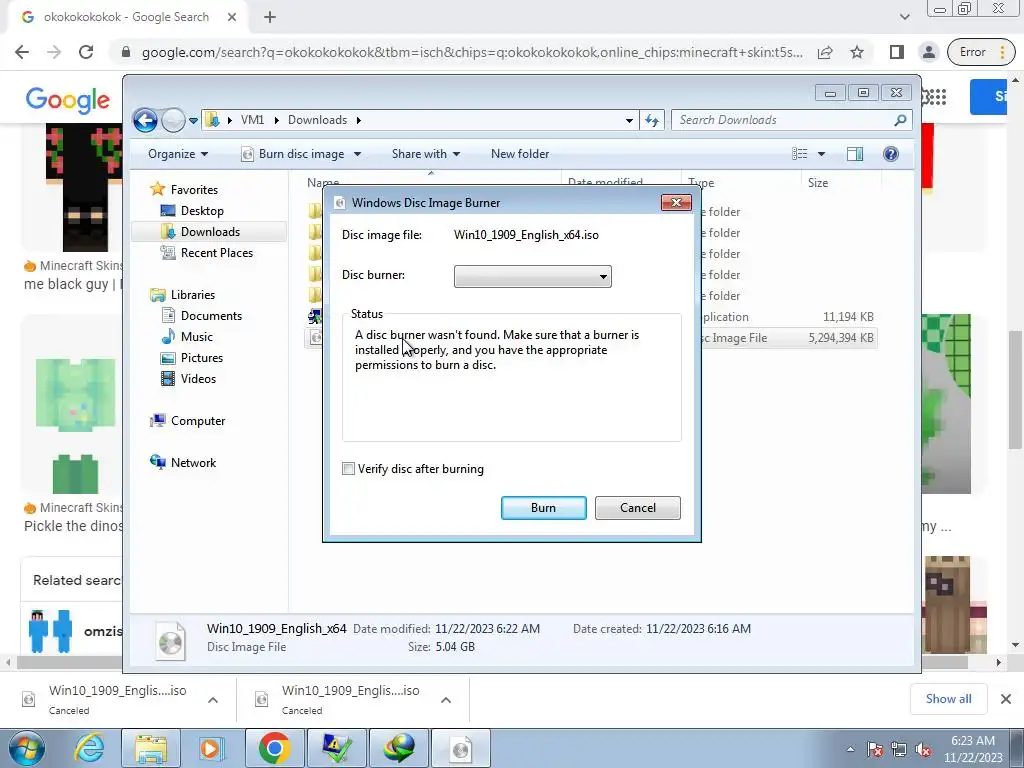The image size is (1024, 768).
Task: Click VM1 in the address breadcrumb
Action: point(252,120)
